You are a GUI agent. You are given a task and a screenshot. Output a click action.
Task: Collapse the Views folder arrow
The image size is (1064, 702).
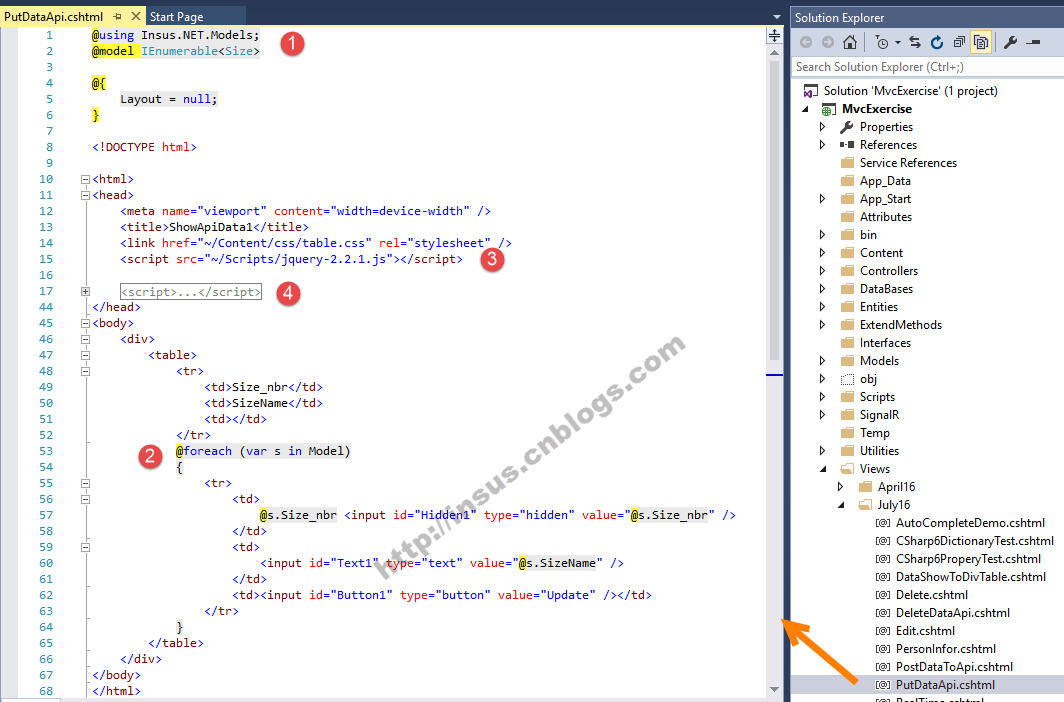[822, 469]
